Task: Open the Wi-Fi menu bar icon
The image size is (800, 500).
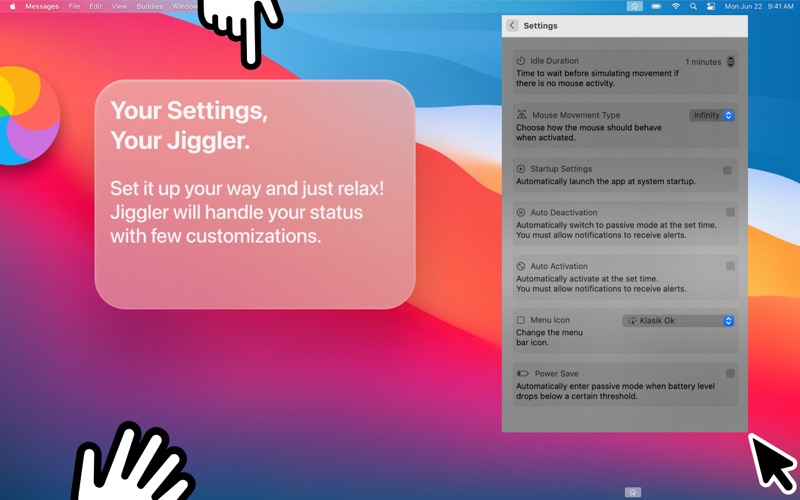Action: (676, 7)
